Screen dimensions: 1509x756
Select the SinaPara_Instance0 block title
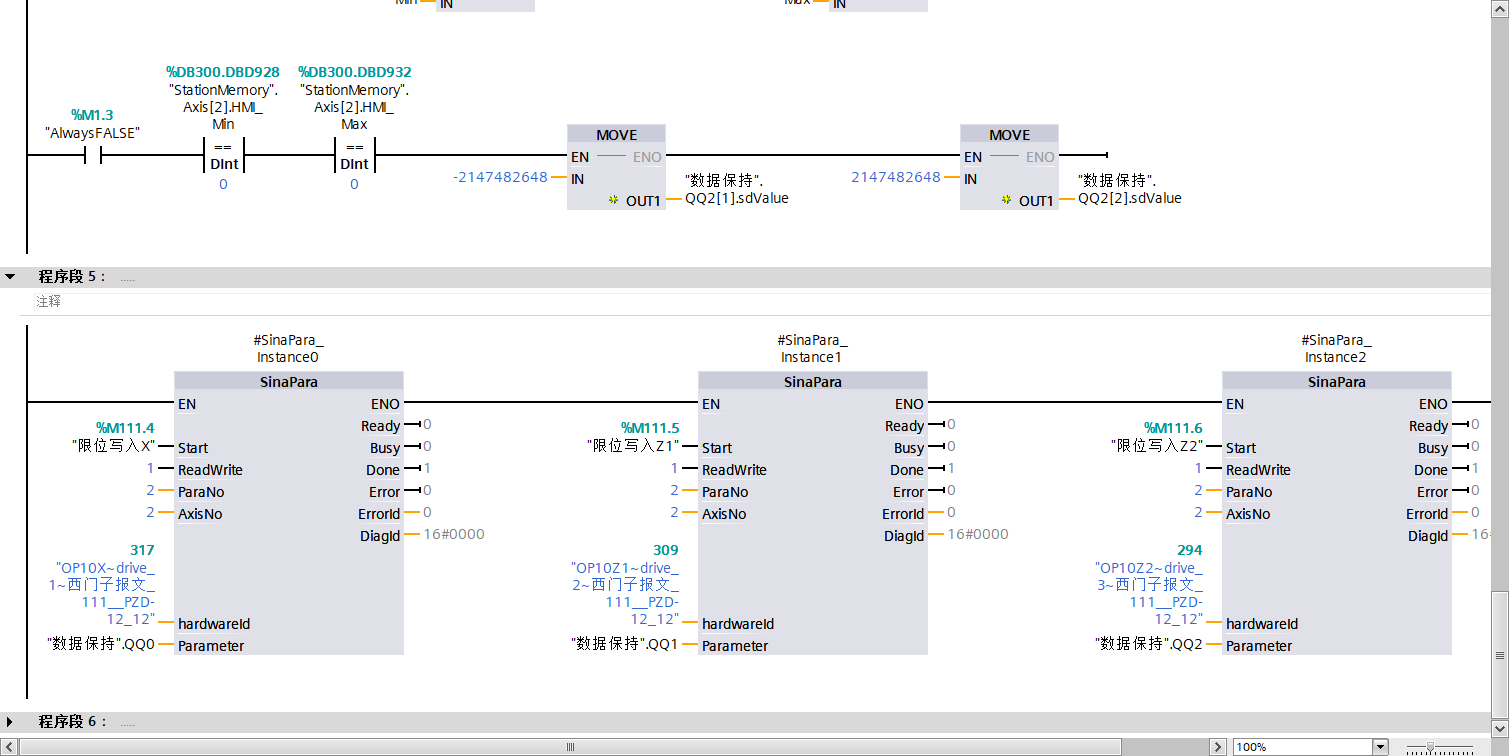pyautogui.click(x=289, y=382)
